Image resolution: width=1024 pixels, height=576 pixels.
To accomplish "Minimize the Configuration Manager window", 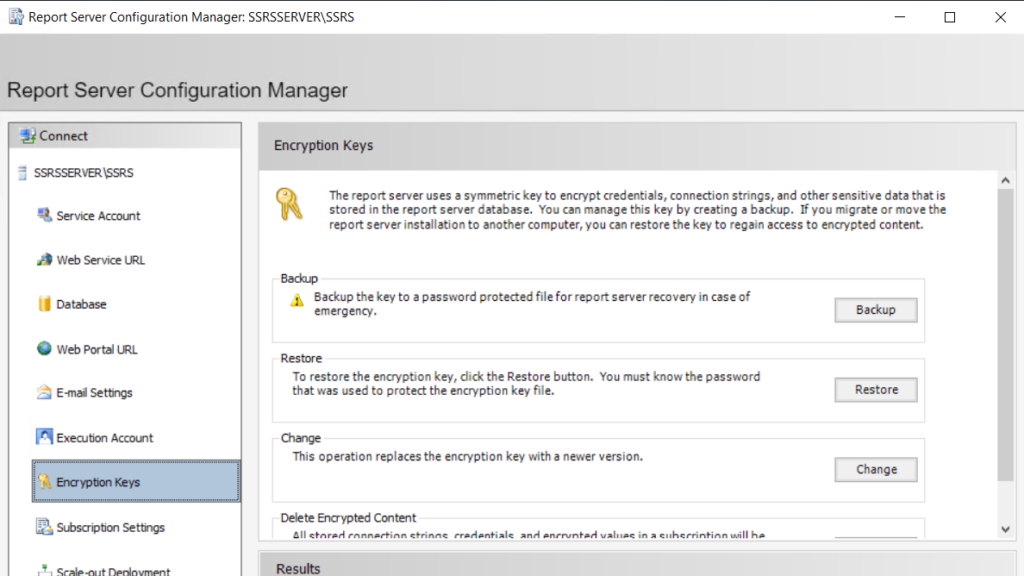I will click(x=900, y=17).
